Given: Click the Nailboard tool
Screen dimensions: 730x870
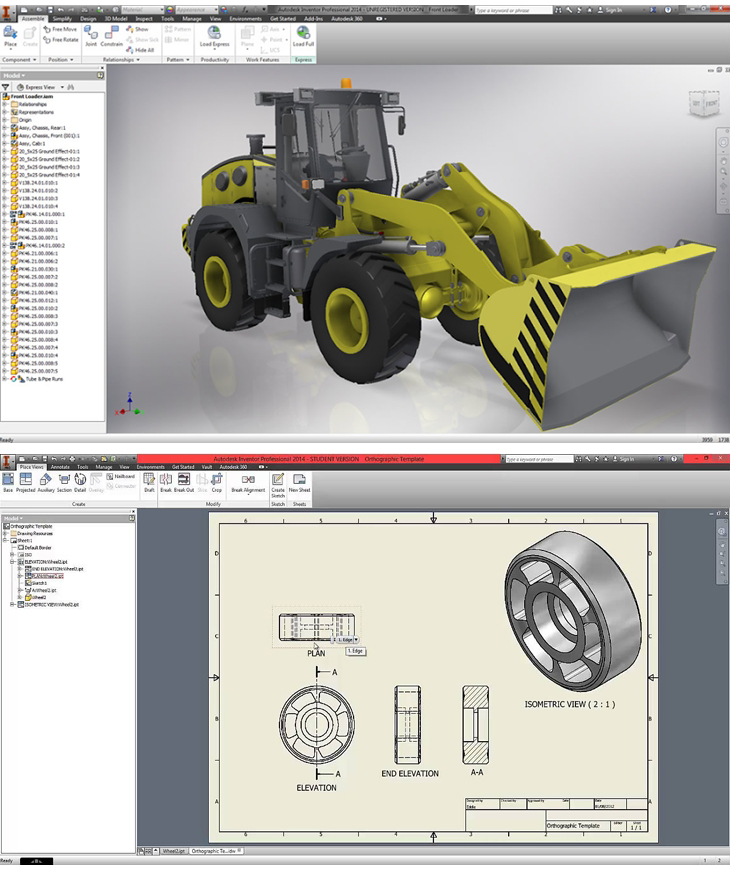Looking at the screenshot, I should tap(121, 476).
